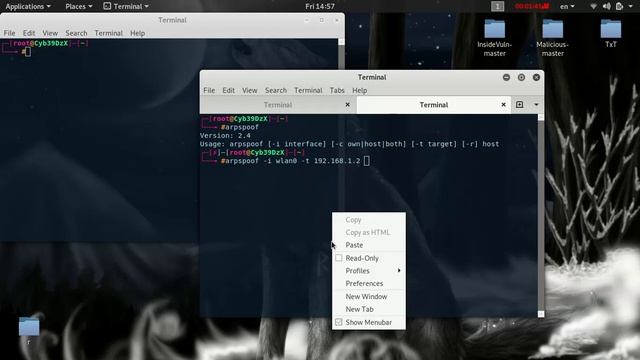
Task: Click the Usage: arpspoof output line
Action: coord(349,144)
